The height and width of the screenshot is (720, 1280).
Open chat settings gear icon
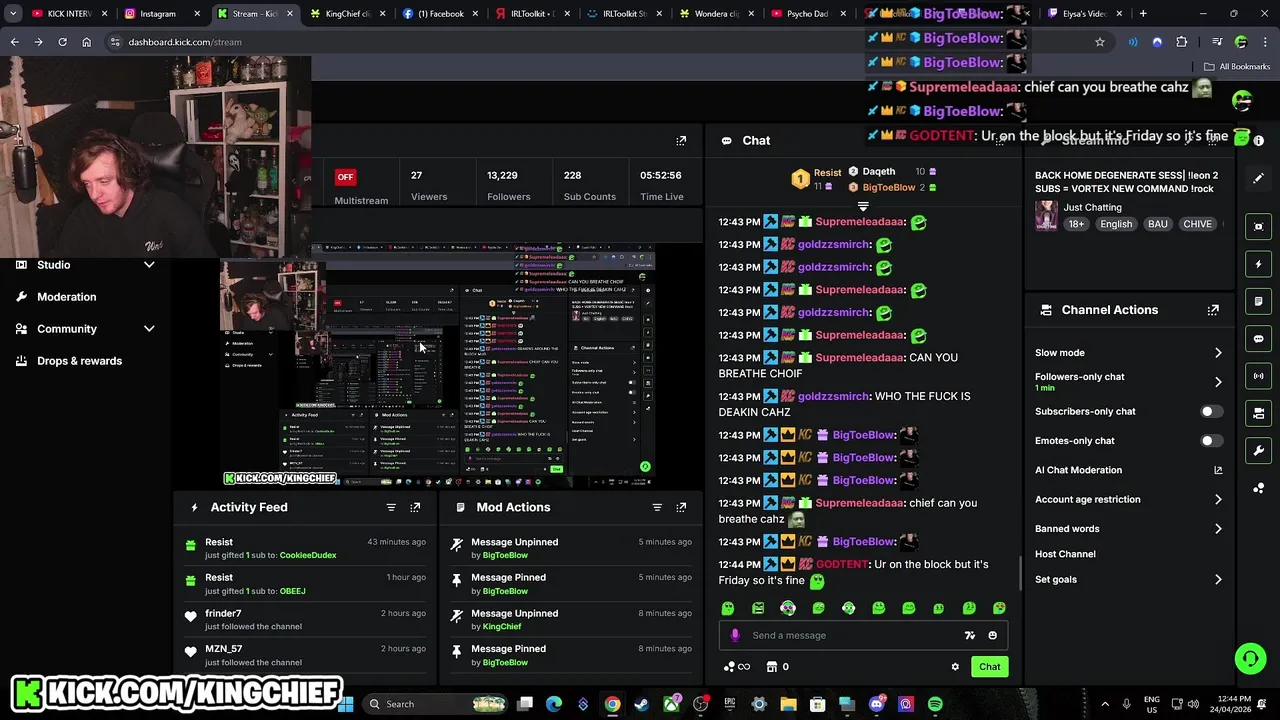pos(955,667)
